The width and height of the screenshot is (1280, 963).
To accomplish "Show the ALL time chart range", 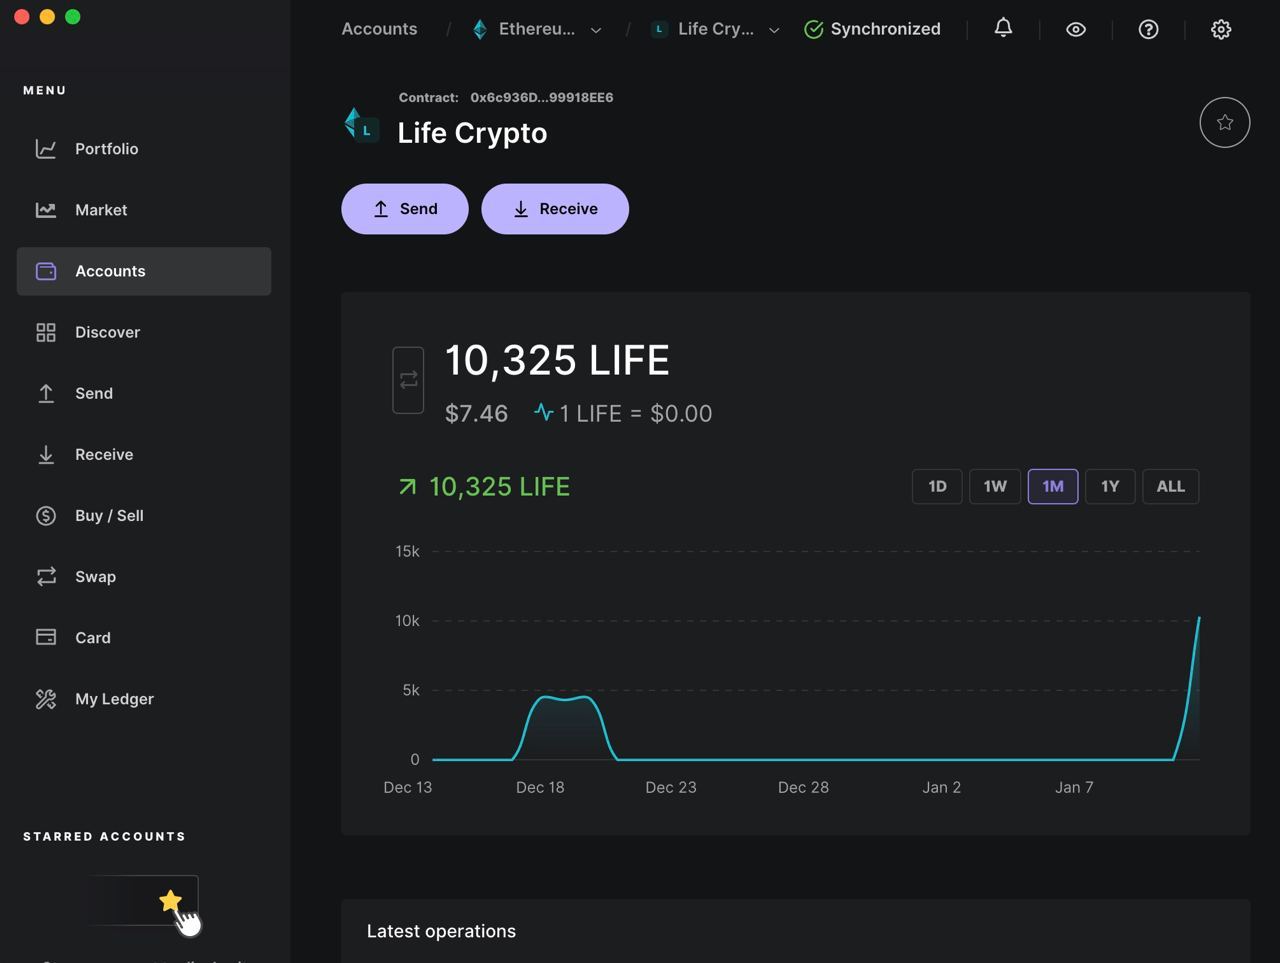I will pyautogui.click(x=1171, y=486).
